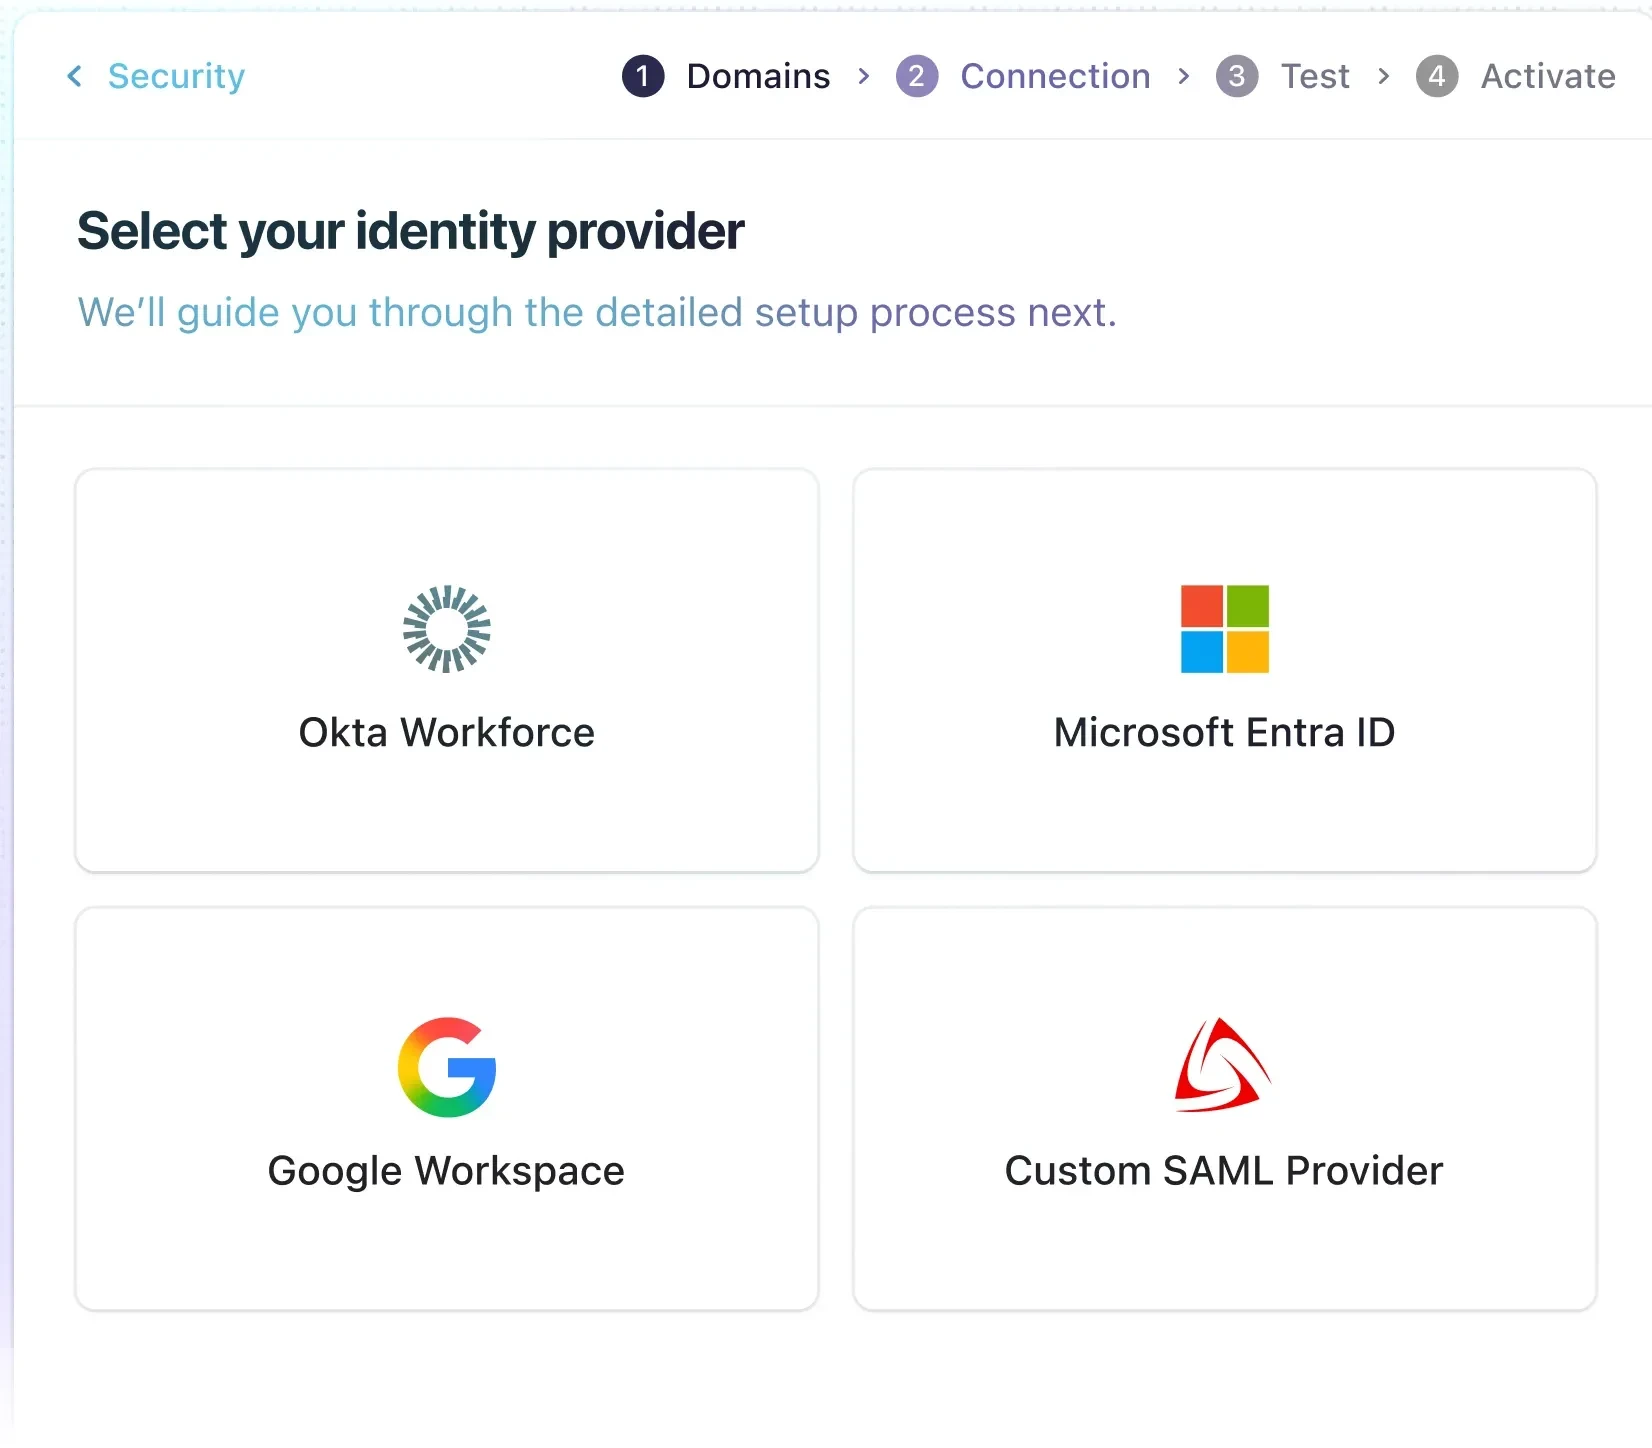
Task: Click the chevron between Connection and Test
Action: [1184, 76]
